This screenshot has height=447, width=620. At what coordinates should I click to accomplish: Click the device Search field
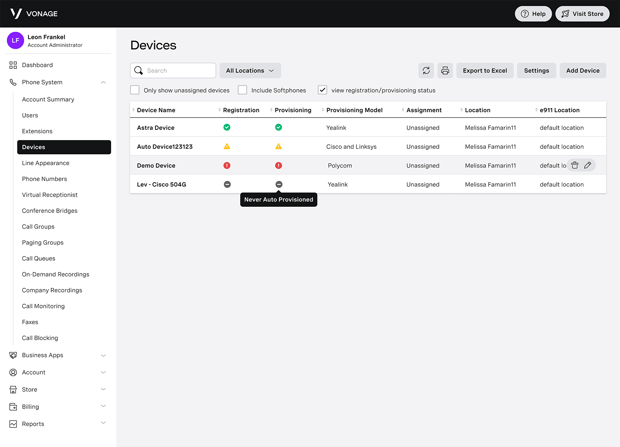[179, 71]
